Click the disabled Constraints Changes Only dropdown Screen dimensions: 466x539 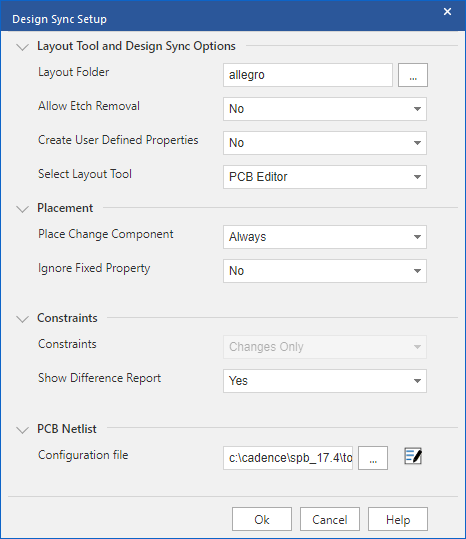pyautogui.click(x=325, y=347)
